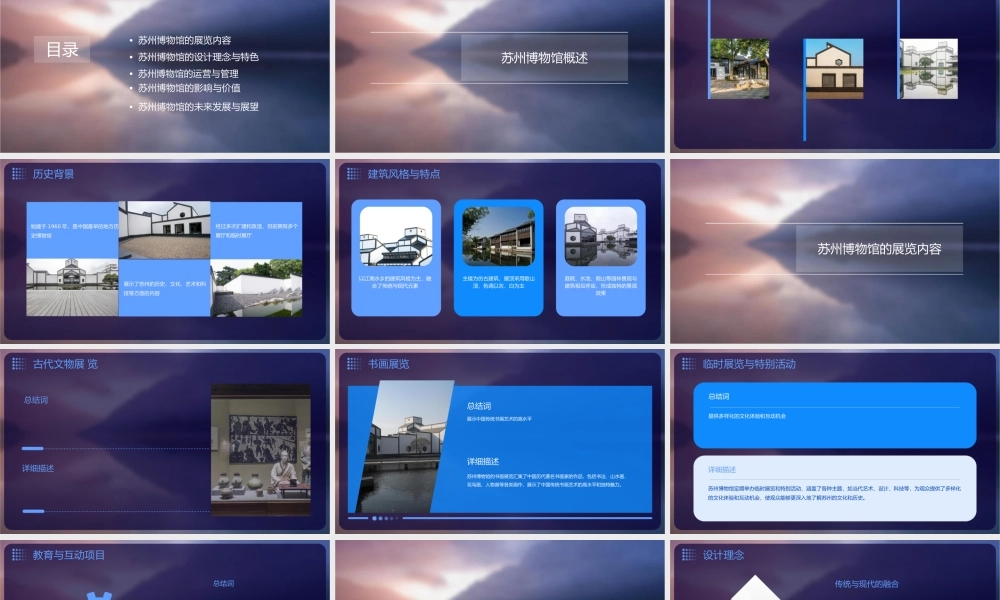Select the ancient artifacts exhibit photo
The image size is (1000, 600).
pos(260,450)
